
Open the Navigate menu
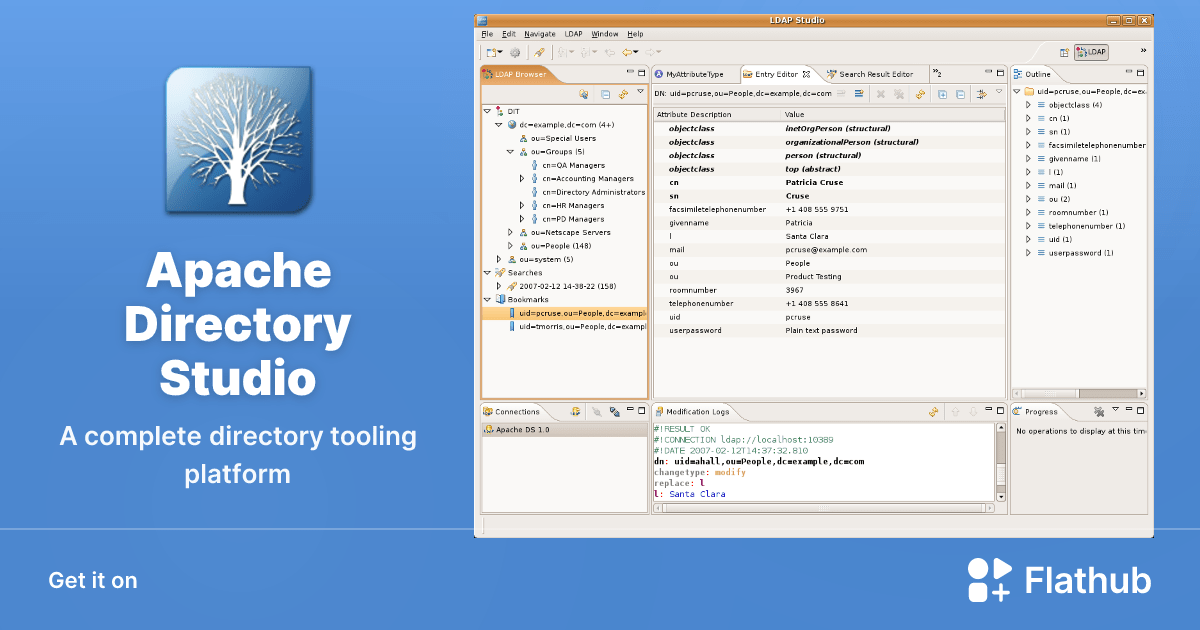coord(540,34)
